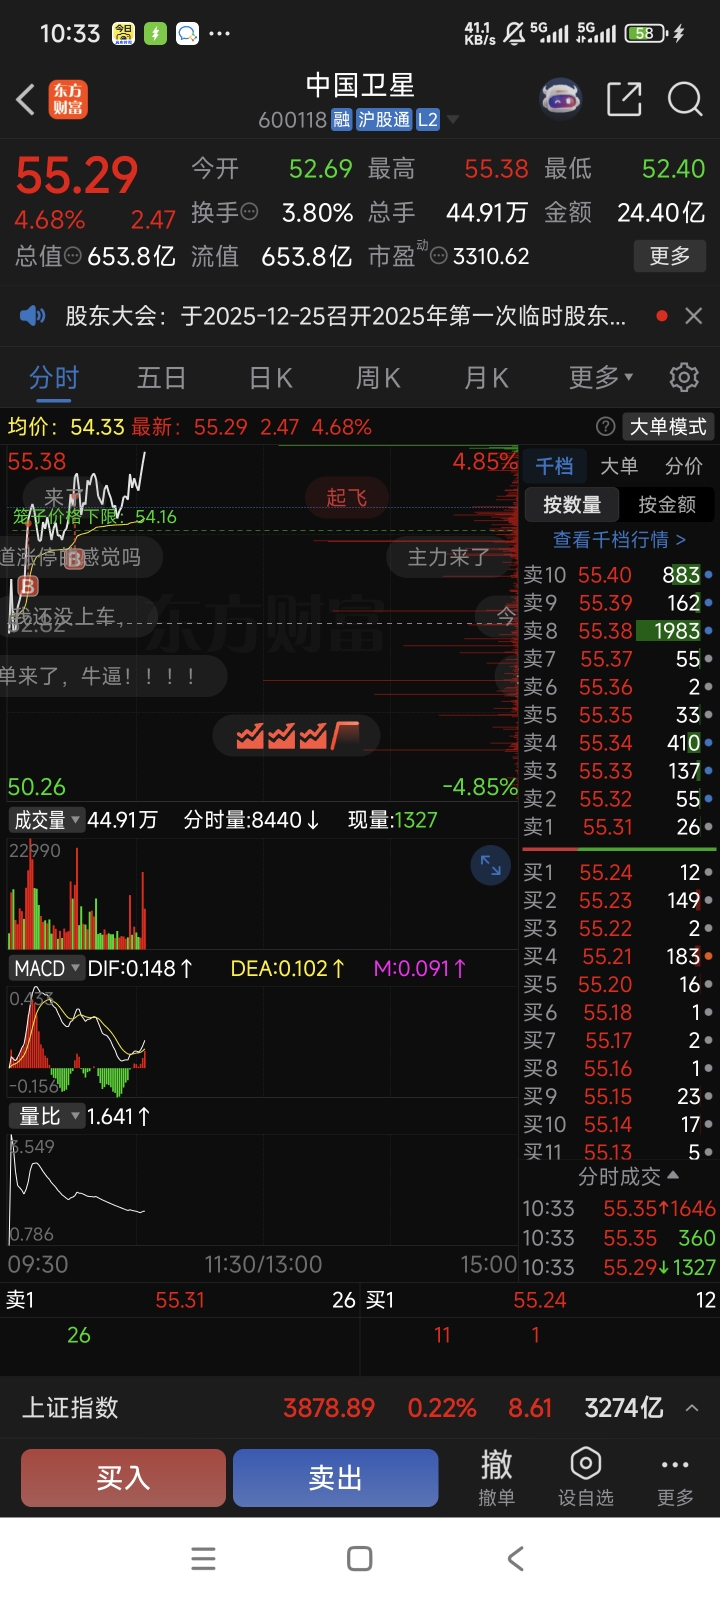
Task: Tap the 沪股通 tag
Action: point(384,120)
